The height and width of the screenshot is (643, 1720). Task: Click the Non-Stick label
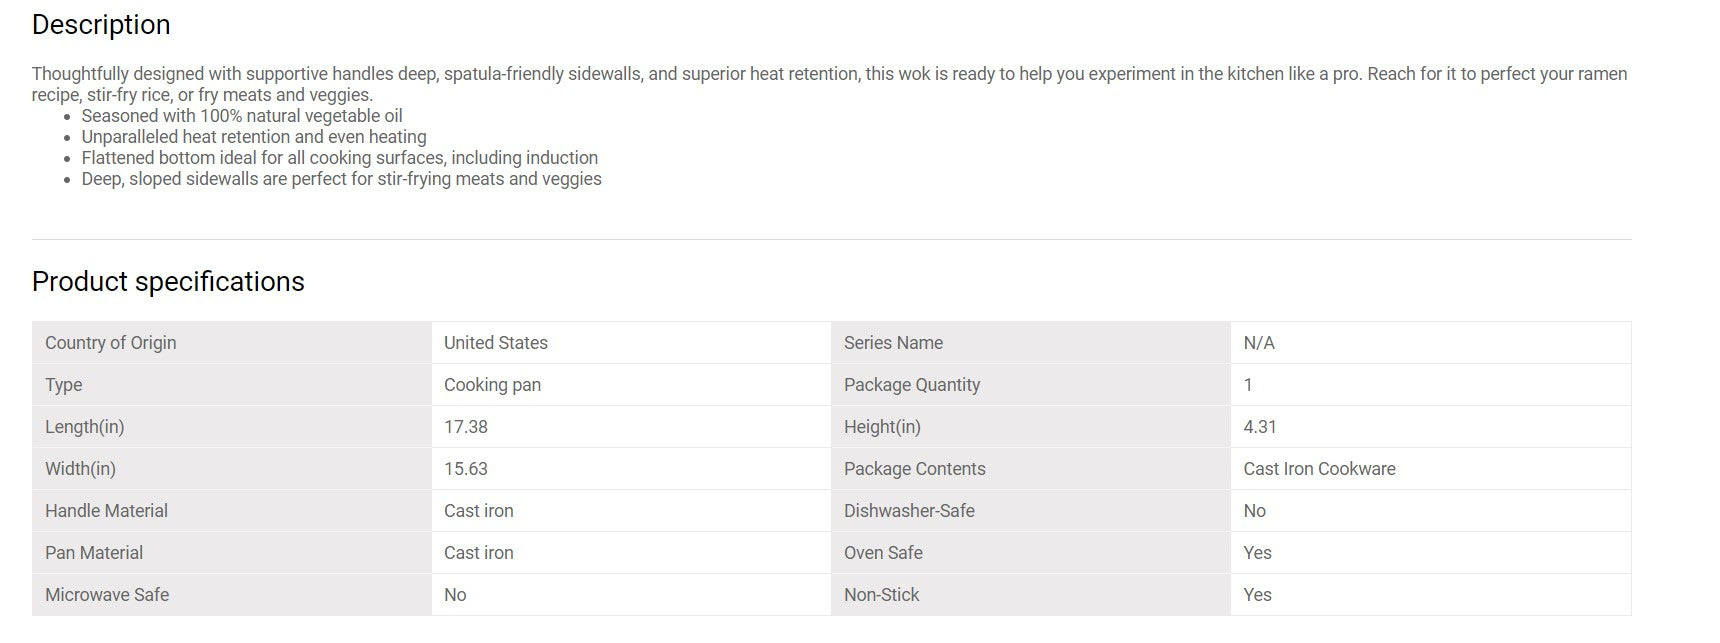click(881, 595)
